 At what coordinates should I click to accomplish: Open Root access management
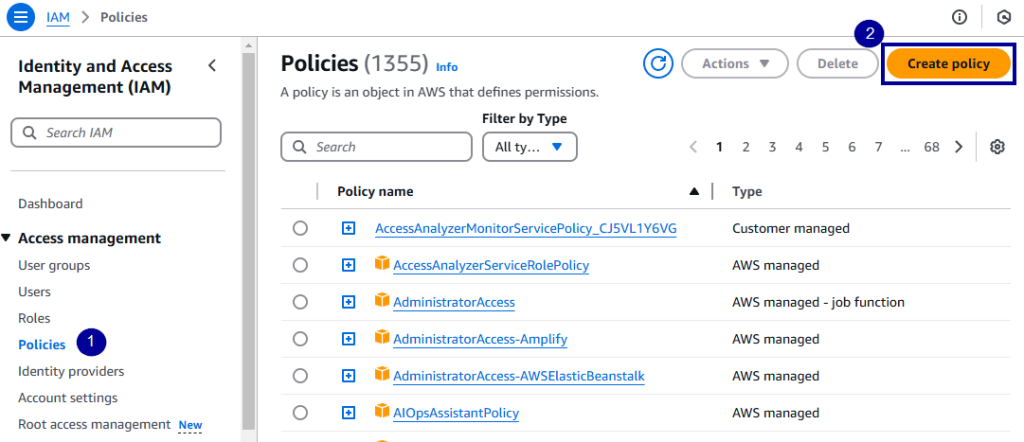pyautogui.click(x=95, y=424)
